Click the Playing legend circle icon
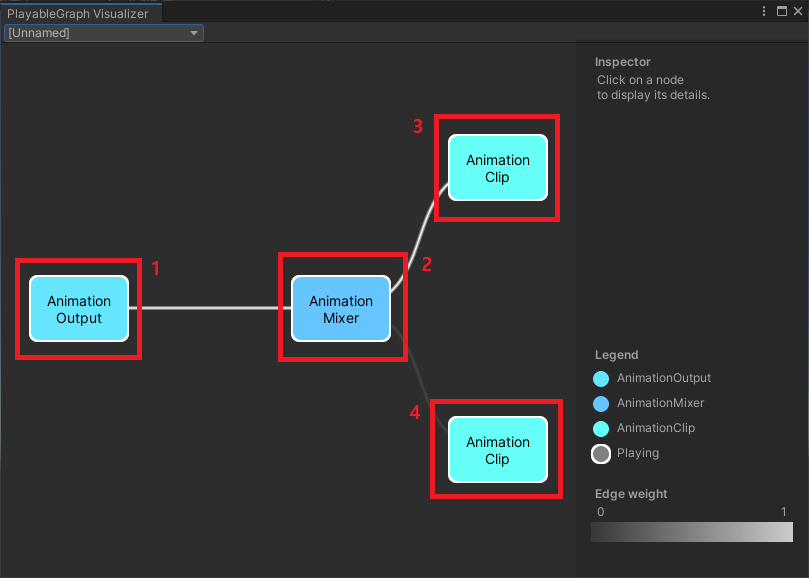Screen dimensions: 809x578 (x=600, y=453)
